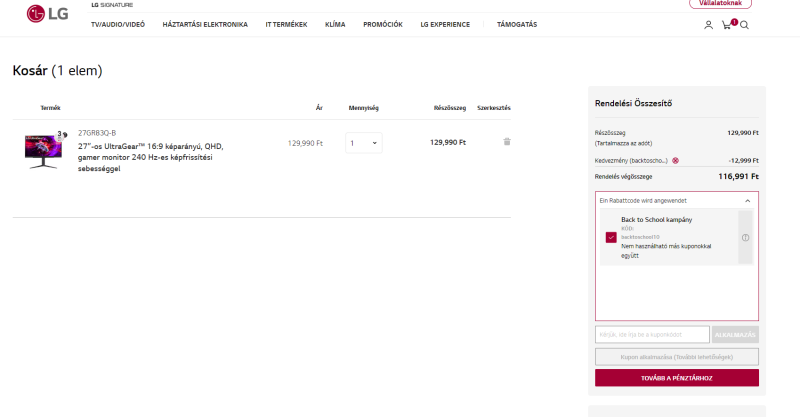The height and width of the screenshot is (417, 800).
Task: Open the 27"-os UltraGear monitor product title
Action: coord(151,157)
